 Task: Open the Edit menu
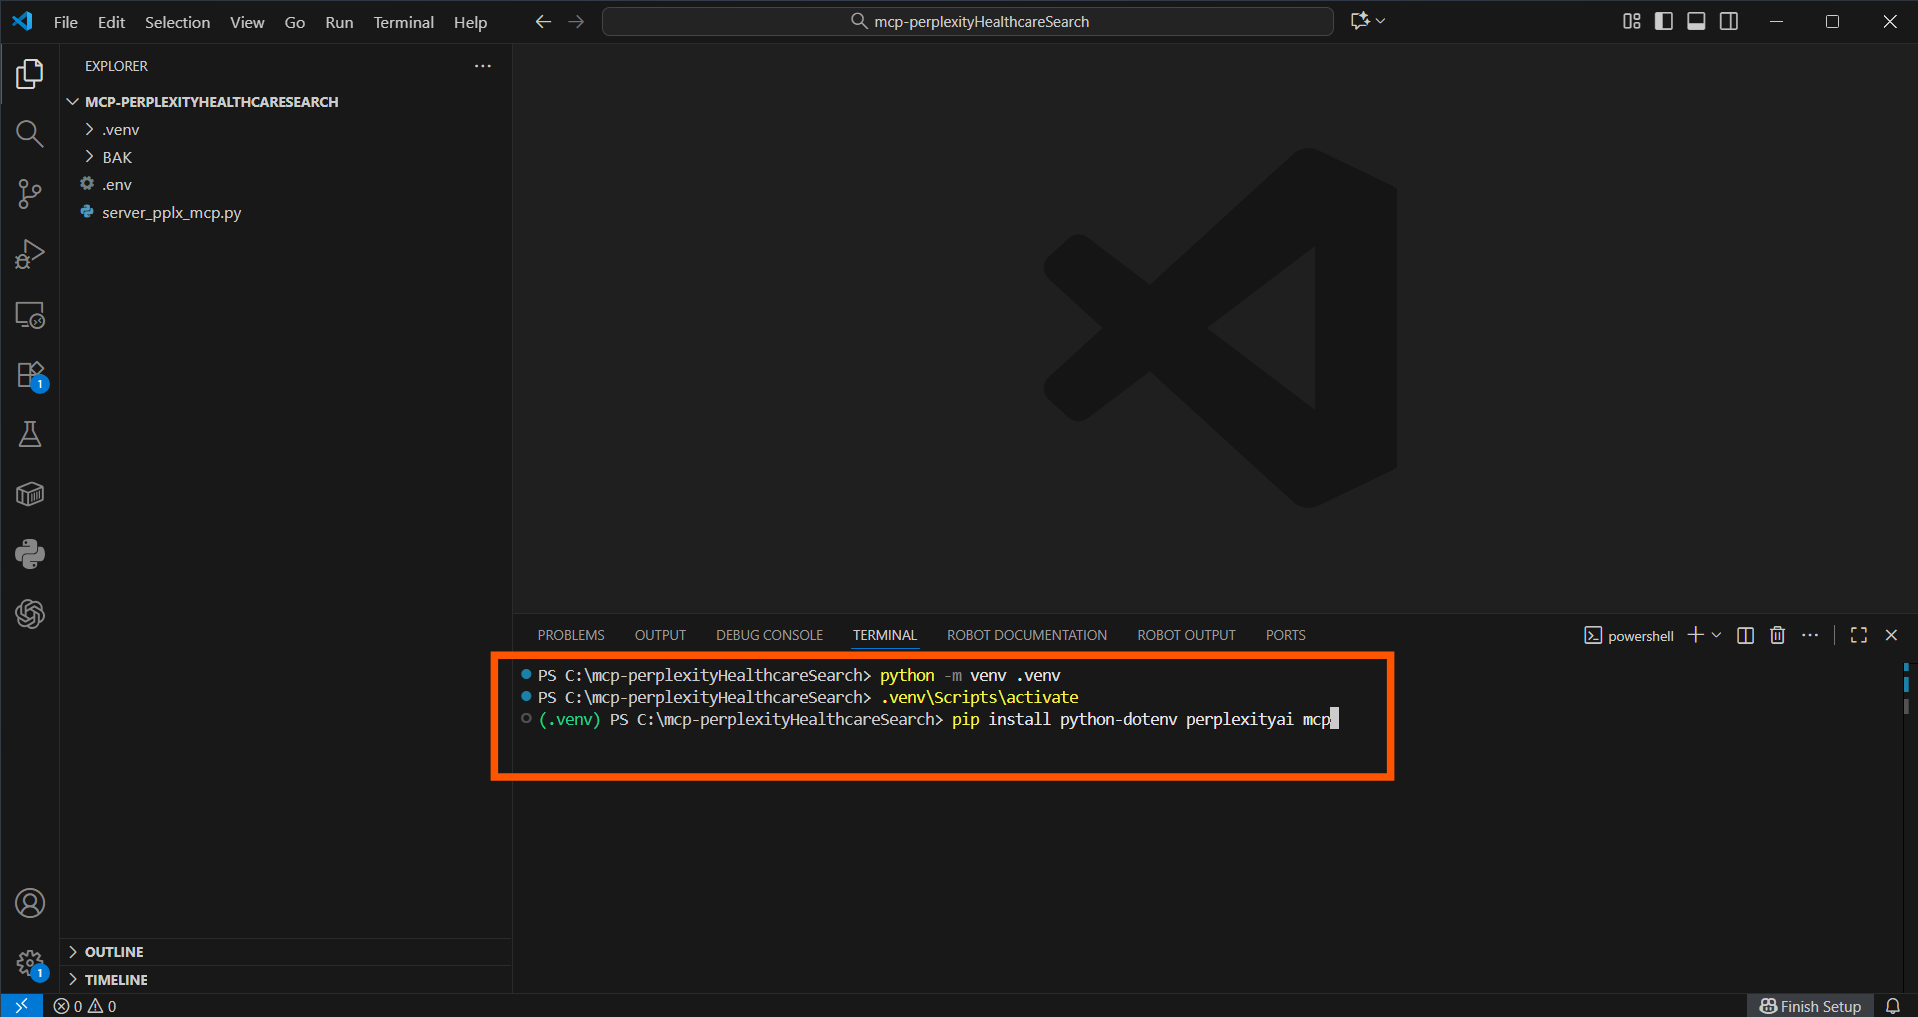point(111,22)
